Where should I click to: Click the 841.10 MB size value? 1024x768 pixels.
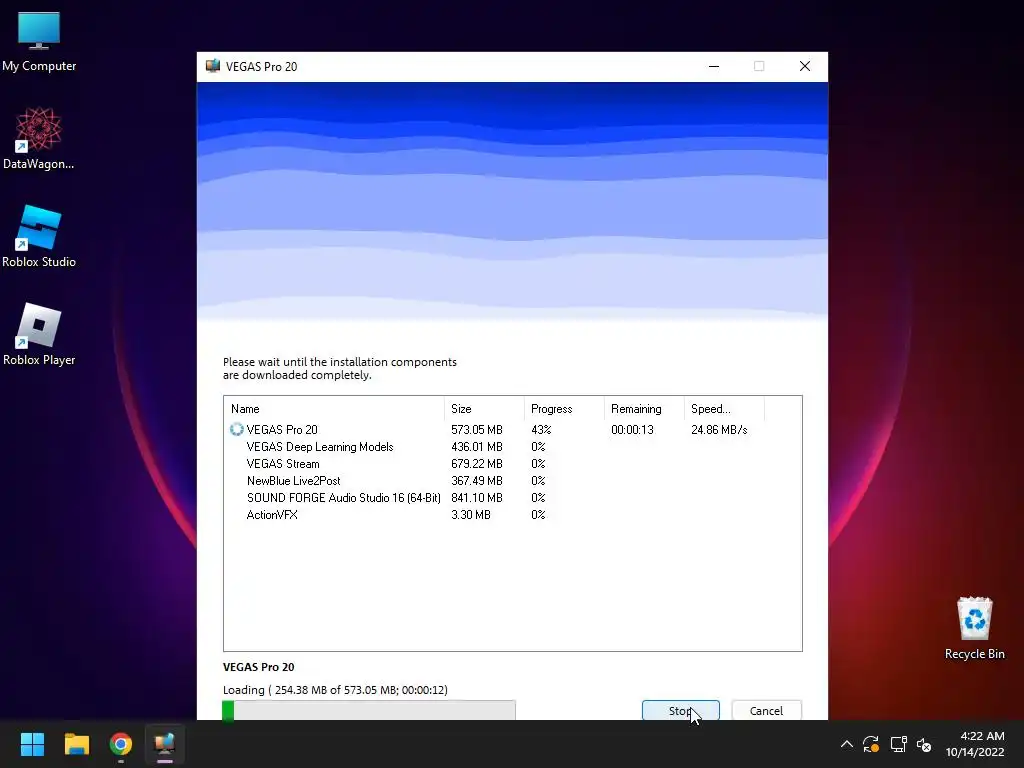[x=477, y=498]
